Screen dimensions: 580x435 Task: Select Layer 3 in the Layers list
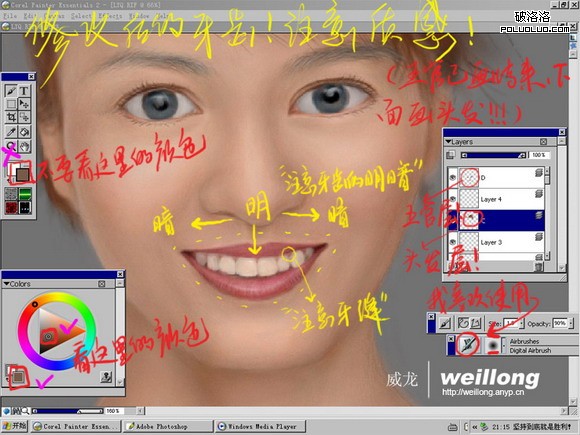pyautogui.click(x=496, y=242)
